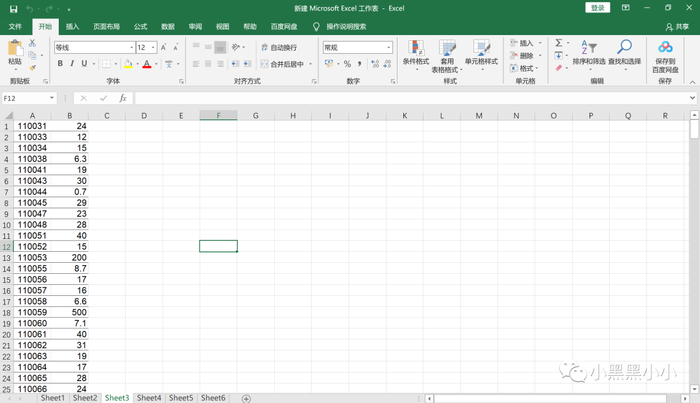Open Sort and Filter (排序和筛选)
The image size is (700, 403).
point(591,47)
